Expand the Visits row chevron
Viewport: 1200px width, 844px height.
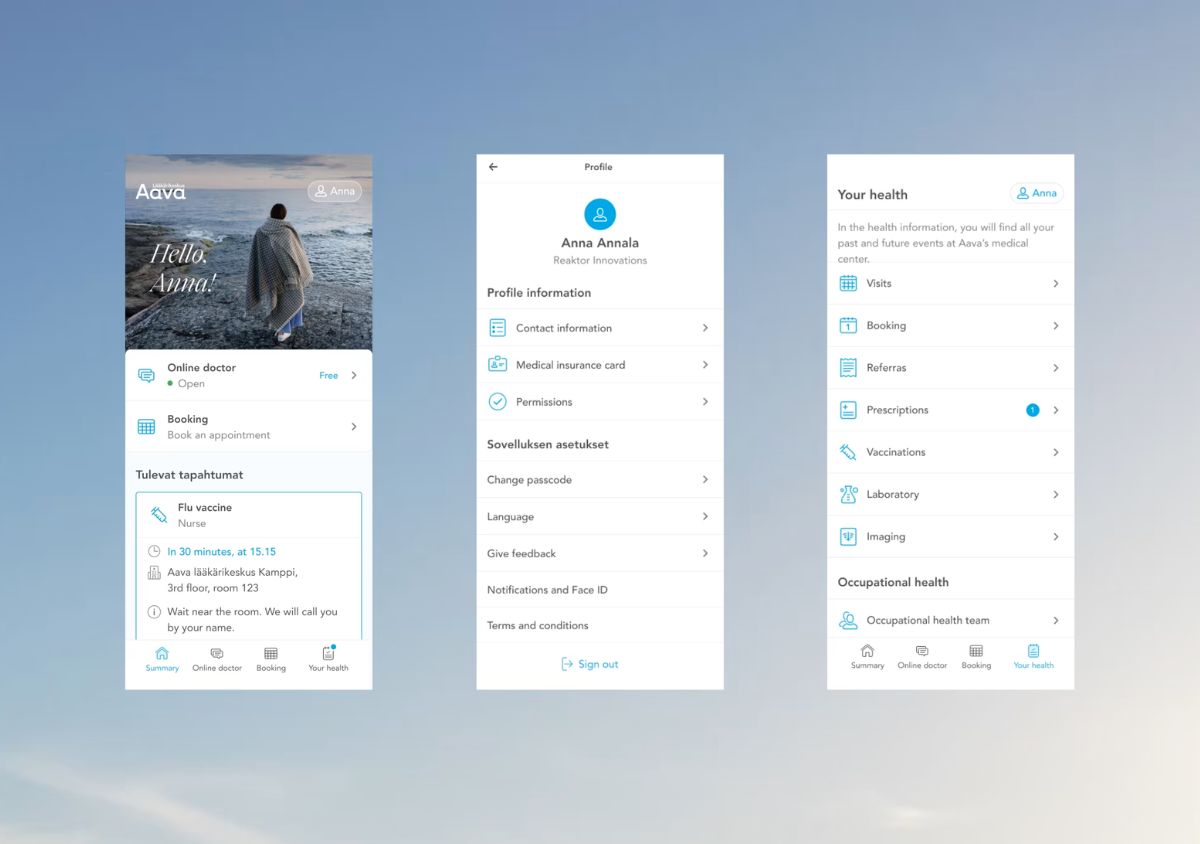1055,284
